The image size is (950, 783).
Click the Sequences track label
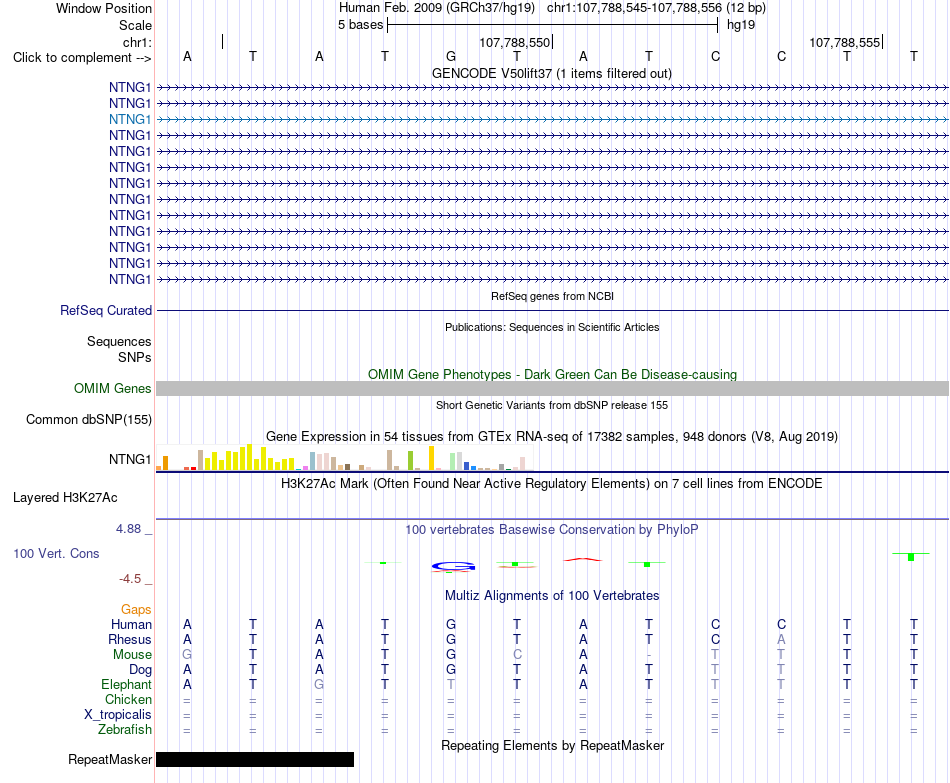(x=119, y=342)
